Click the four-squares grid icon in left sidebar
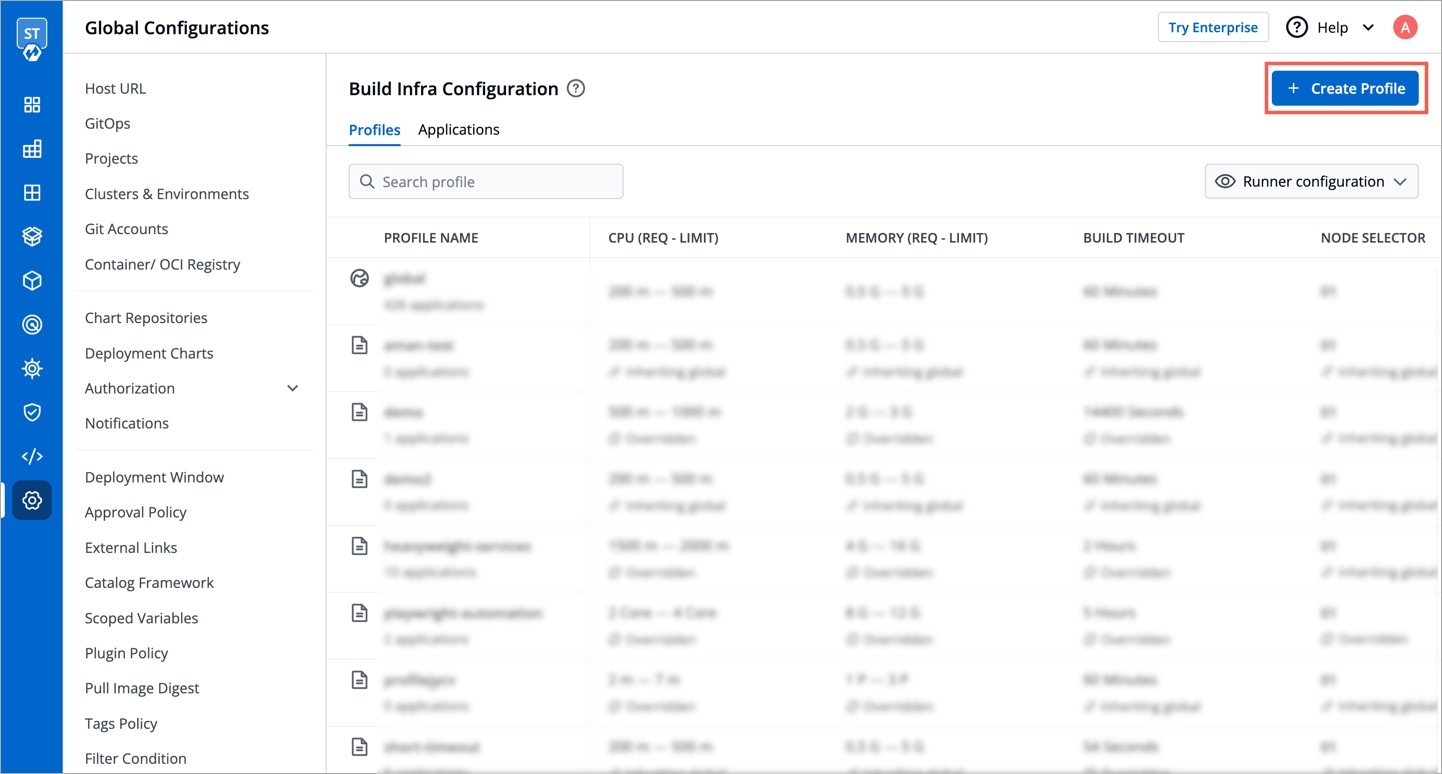Image resolution: width=1442 pixels, height=774 pixels. click(x=32, y=105)
